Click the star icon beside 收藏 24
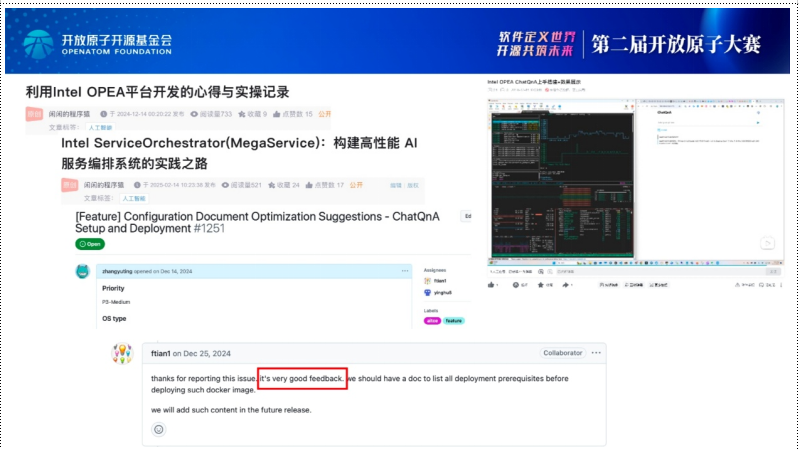The width and height of the screenshot is (799, 449). pos(272,185)
